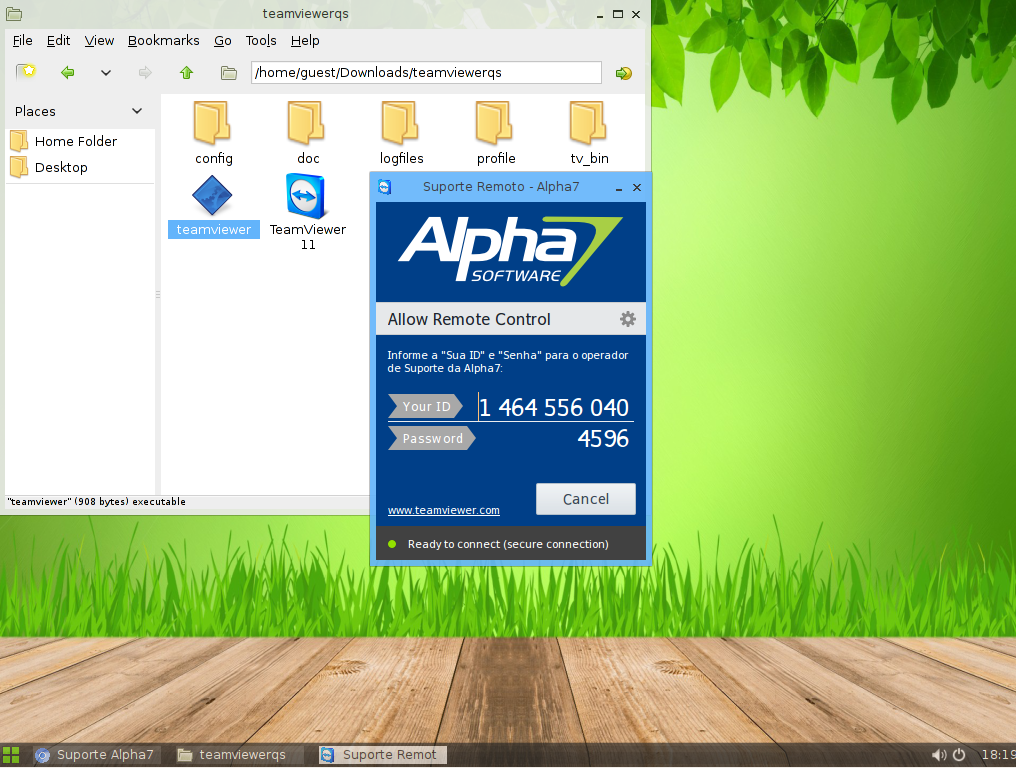
Task: Click the clock showing 18:19 in taskbar
Action: (998, 755)
